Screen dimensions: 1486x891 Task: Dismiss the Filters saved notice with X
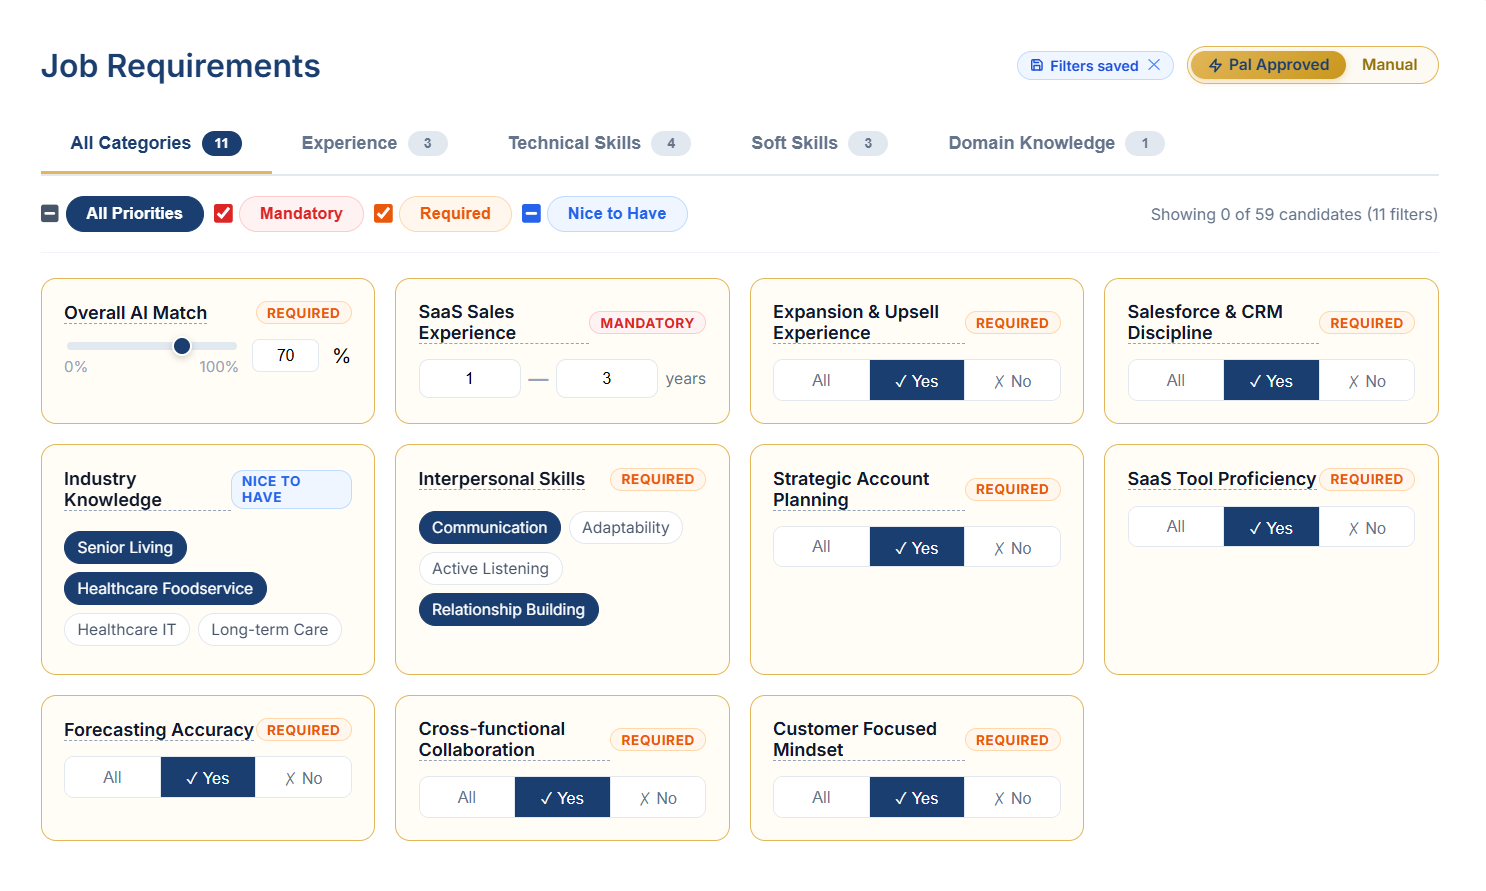coord(1154,65)
